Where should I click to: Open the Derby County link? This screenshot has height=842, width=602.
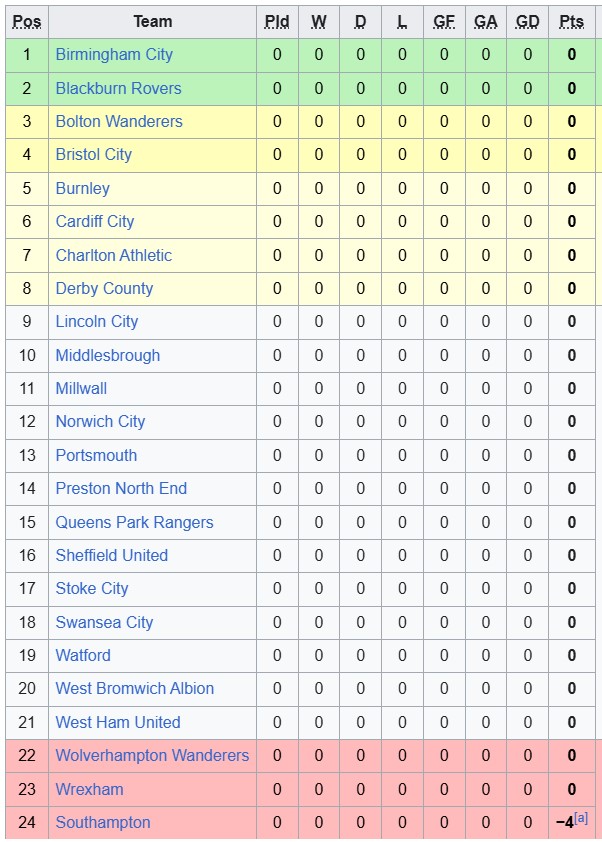[104, 289]
